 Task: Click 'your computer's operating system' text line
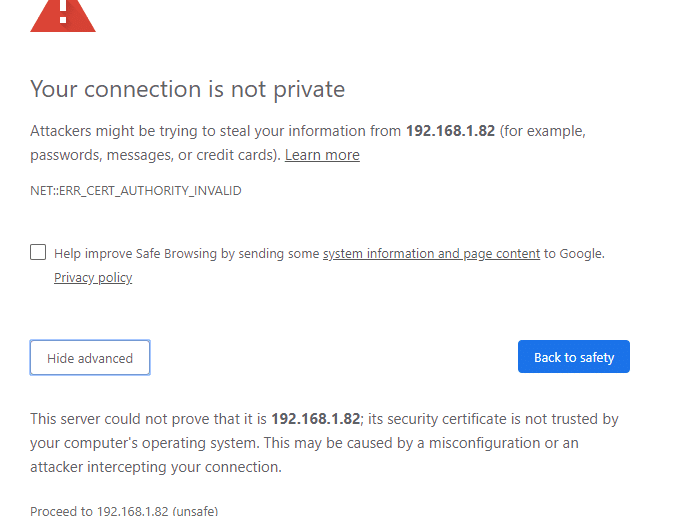144,443
